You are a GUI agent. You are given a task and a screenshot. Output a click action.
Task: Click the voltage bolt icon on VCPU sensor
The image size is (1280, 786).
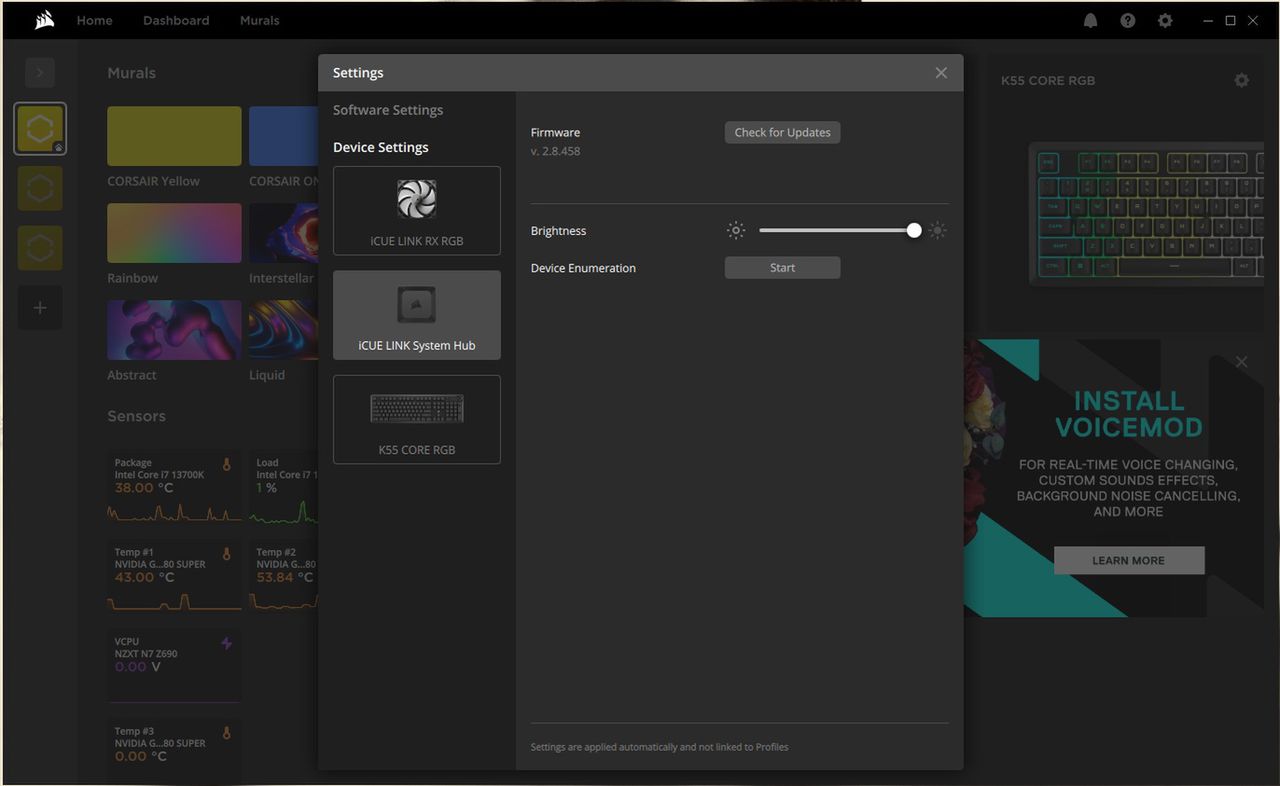(x=226, y=643)
